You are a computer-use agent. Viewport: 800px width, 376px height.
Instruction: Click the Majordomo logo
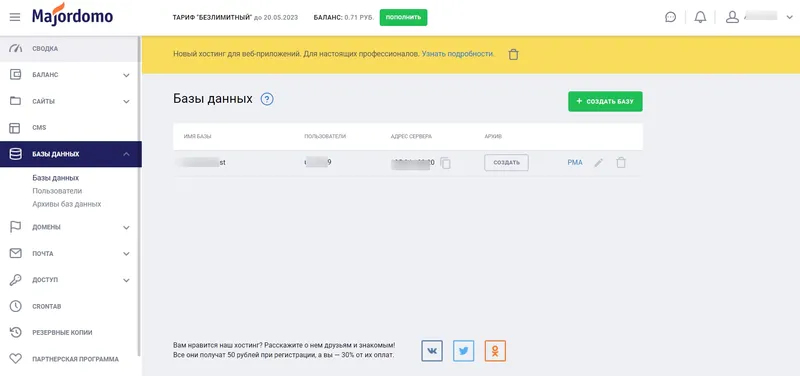coord(72,15)
